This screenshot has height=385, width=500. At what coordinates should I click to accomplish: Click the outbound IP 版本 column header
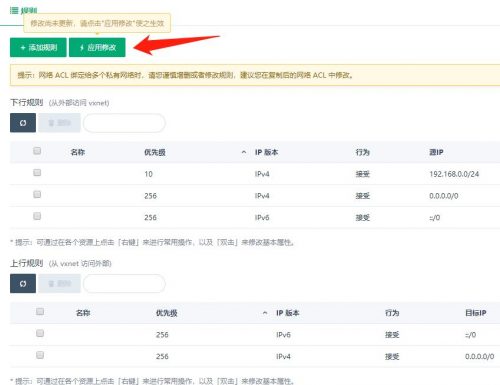(288, 313)
